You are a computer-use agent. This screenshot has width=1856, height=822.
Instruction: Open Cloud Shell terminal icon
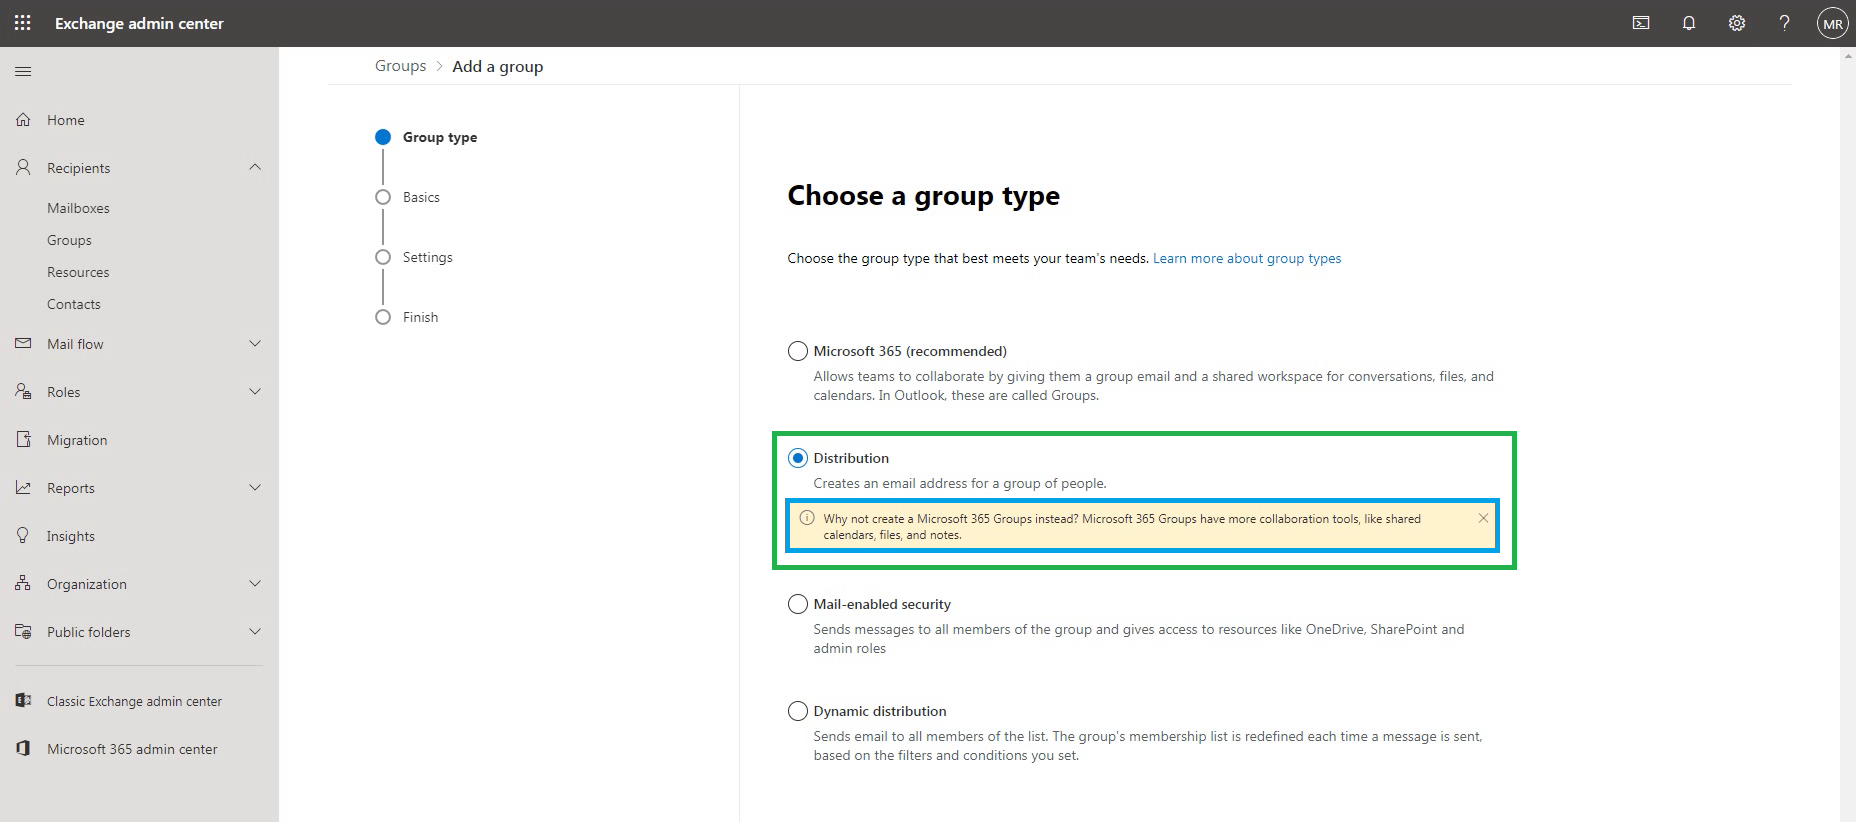click(x=1641, y=23)
